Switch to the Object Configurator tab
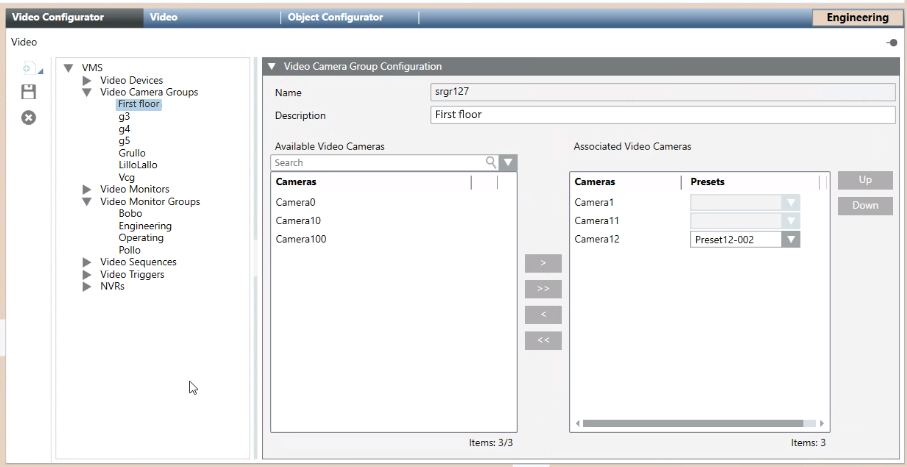907x467 pixels. tap(335, 17)
